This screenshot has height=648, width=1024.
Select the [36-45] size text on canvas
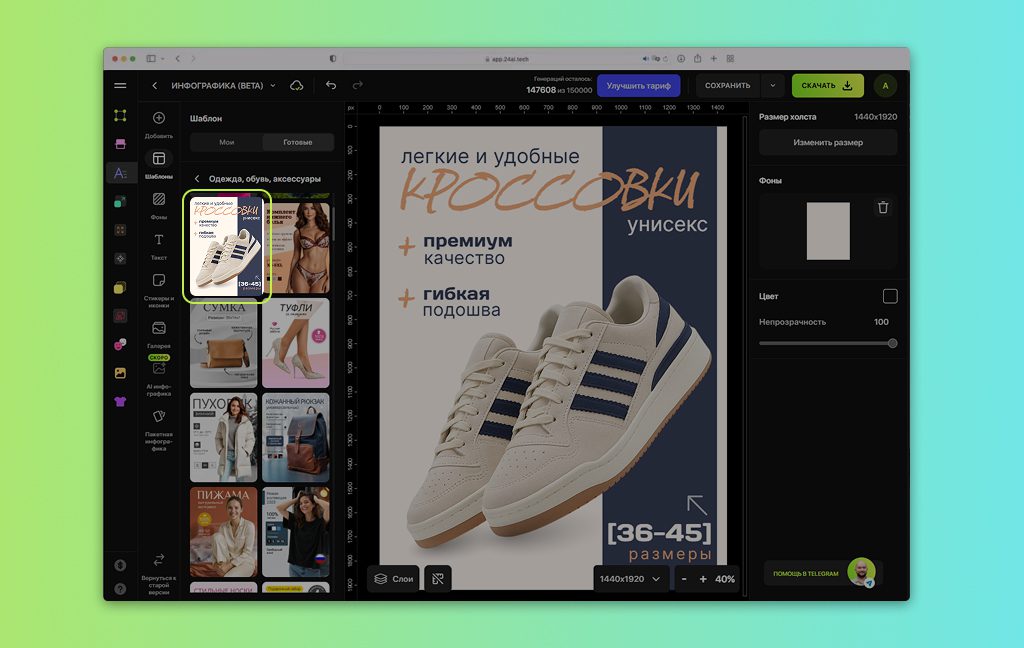659,532
